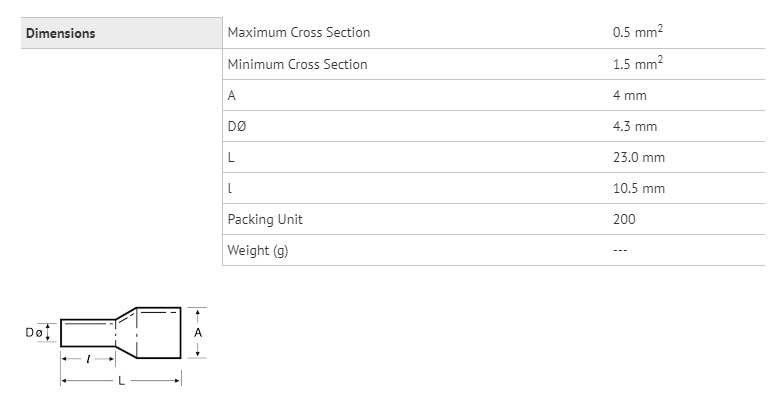The height and width of the screenshot is (399, 768).
Task: Click the A dimension marker in diagram
Action: (x=197, y=333)
